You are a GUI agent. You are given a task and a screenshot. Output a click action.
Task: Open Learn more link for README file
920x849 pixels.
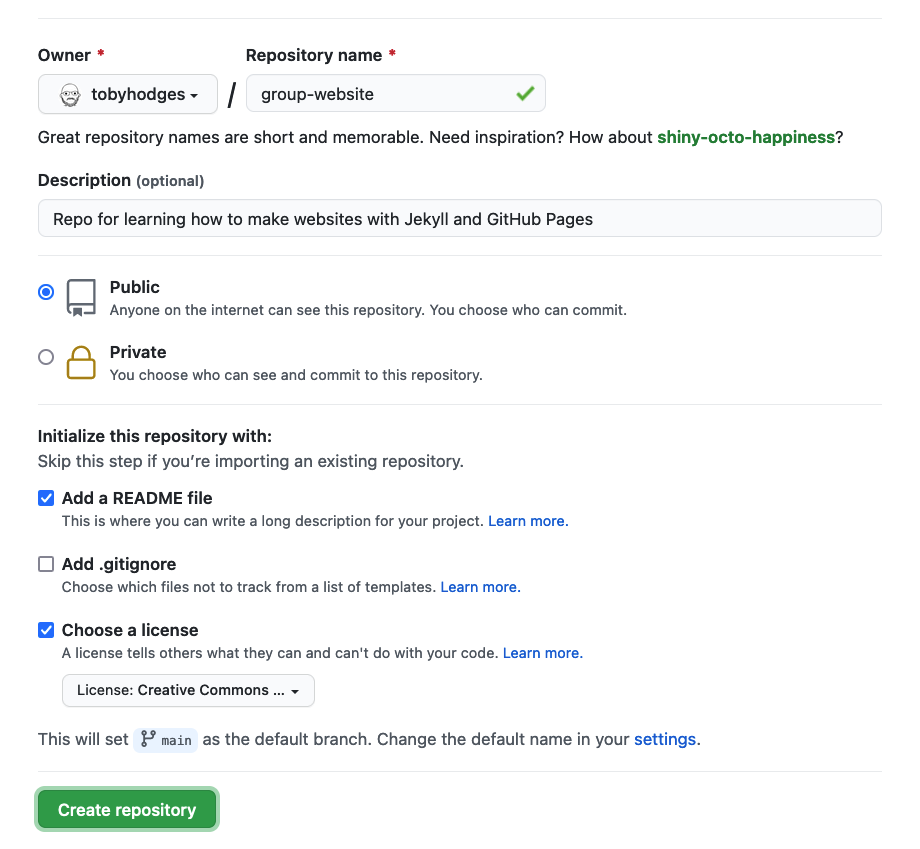(x=528, y=521)
